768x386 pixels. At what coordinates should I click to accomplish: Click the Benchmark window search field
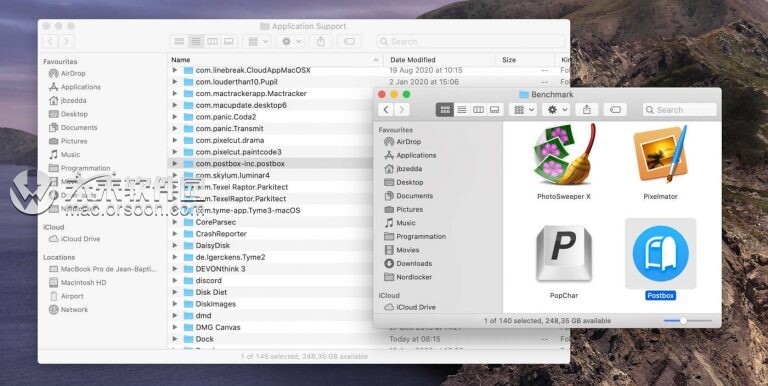point(680,110)
